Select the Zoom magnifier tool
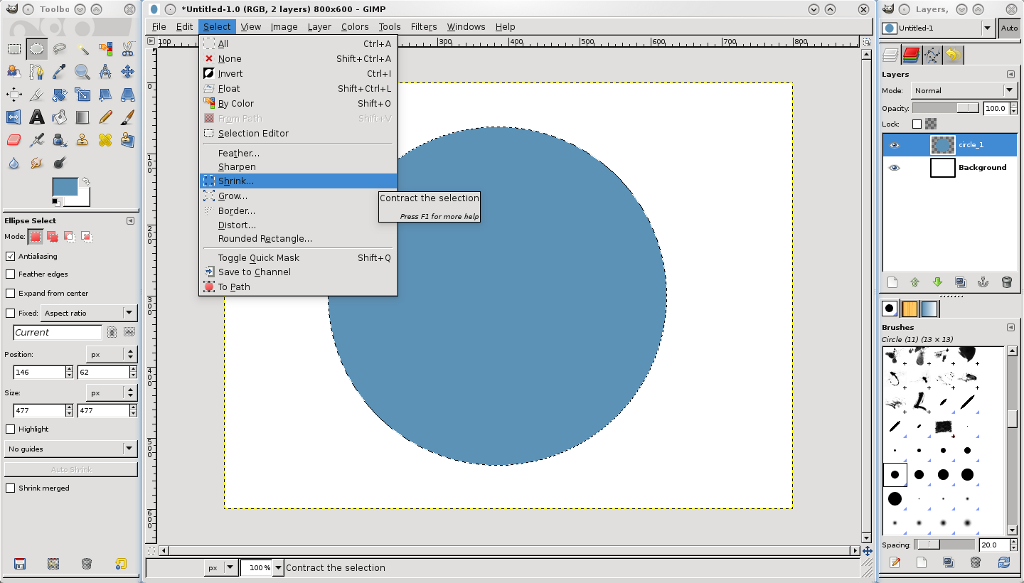This screenshot has height=583, width=1024. click(82, 72)
